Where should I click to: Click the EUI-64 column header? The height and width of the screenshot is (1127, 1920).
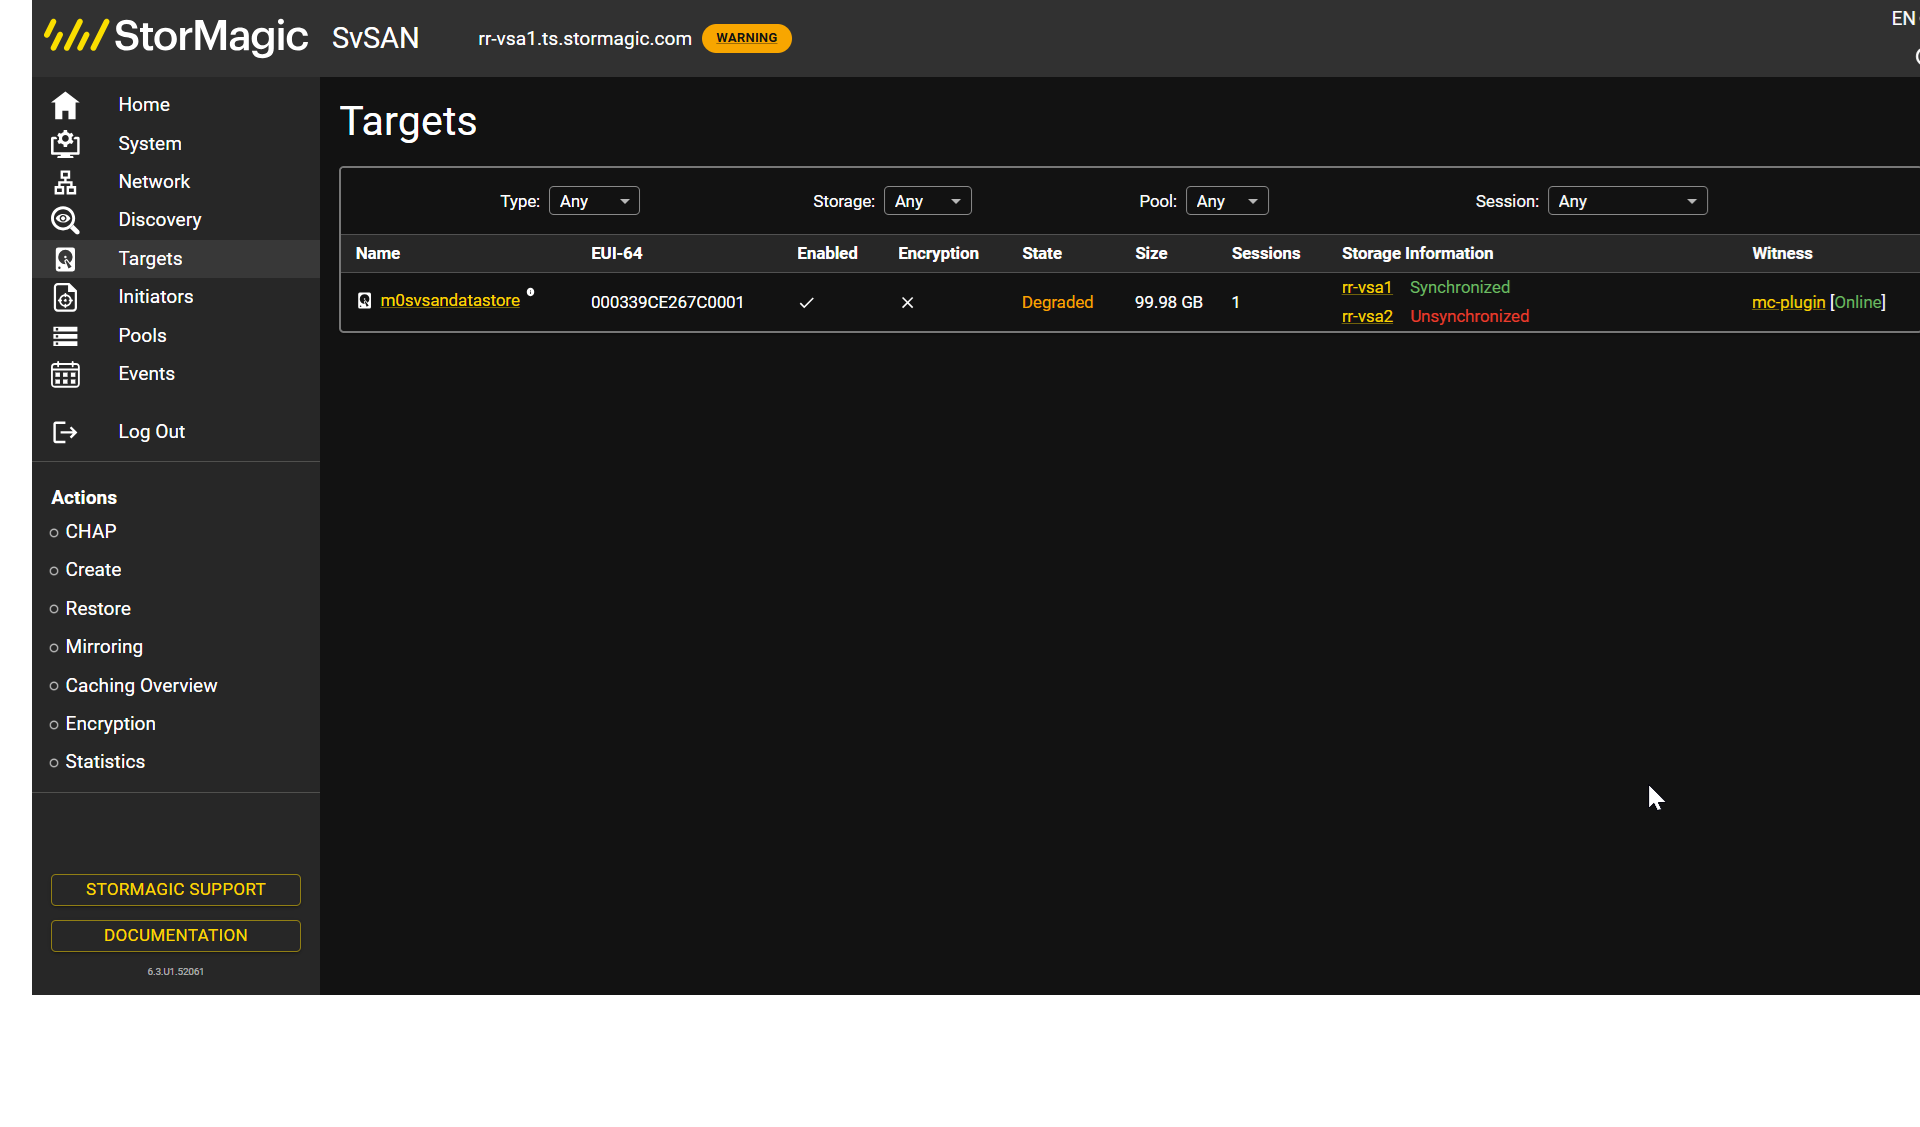(617, 254)
